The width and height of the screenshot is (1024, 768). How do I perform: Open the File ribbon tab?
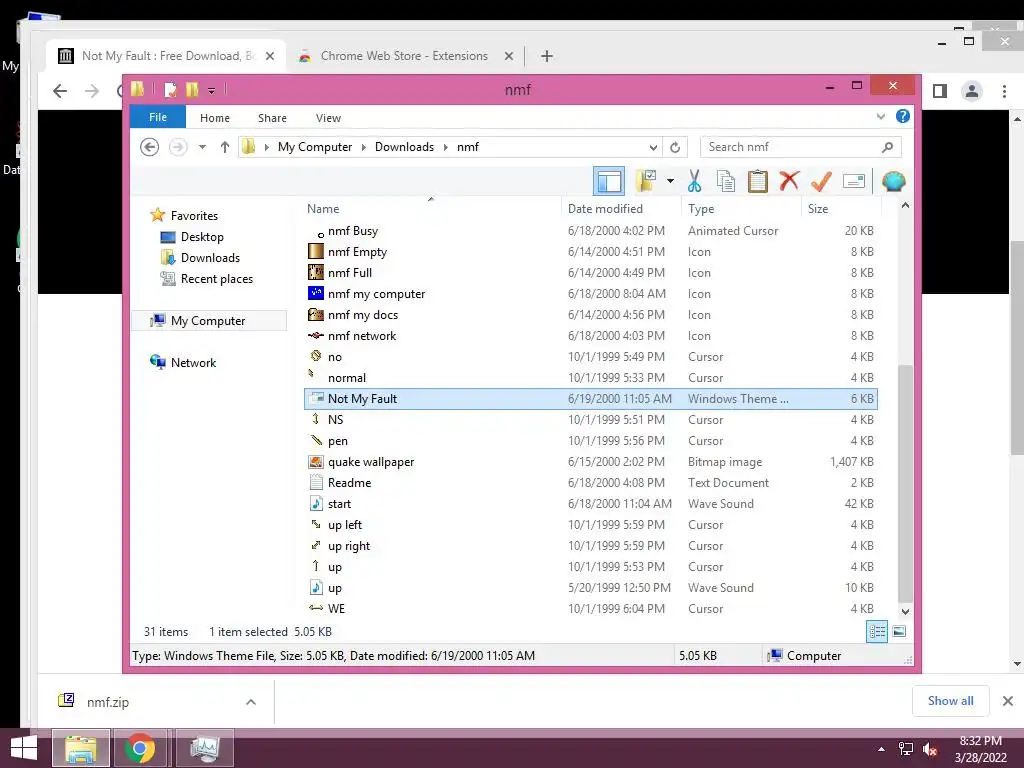point(158,117)
